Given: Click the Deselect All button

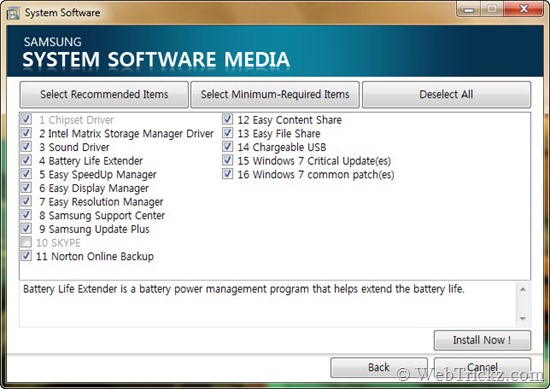Looking at the screenshot, I should pos(446,94).
